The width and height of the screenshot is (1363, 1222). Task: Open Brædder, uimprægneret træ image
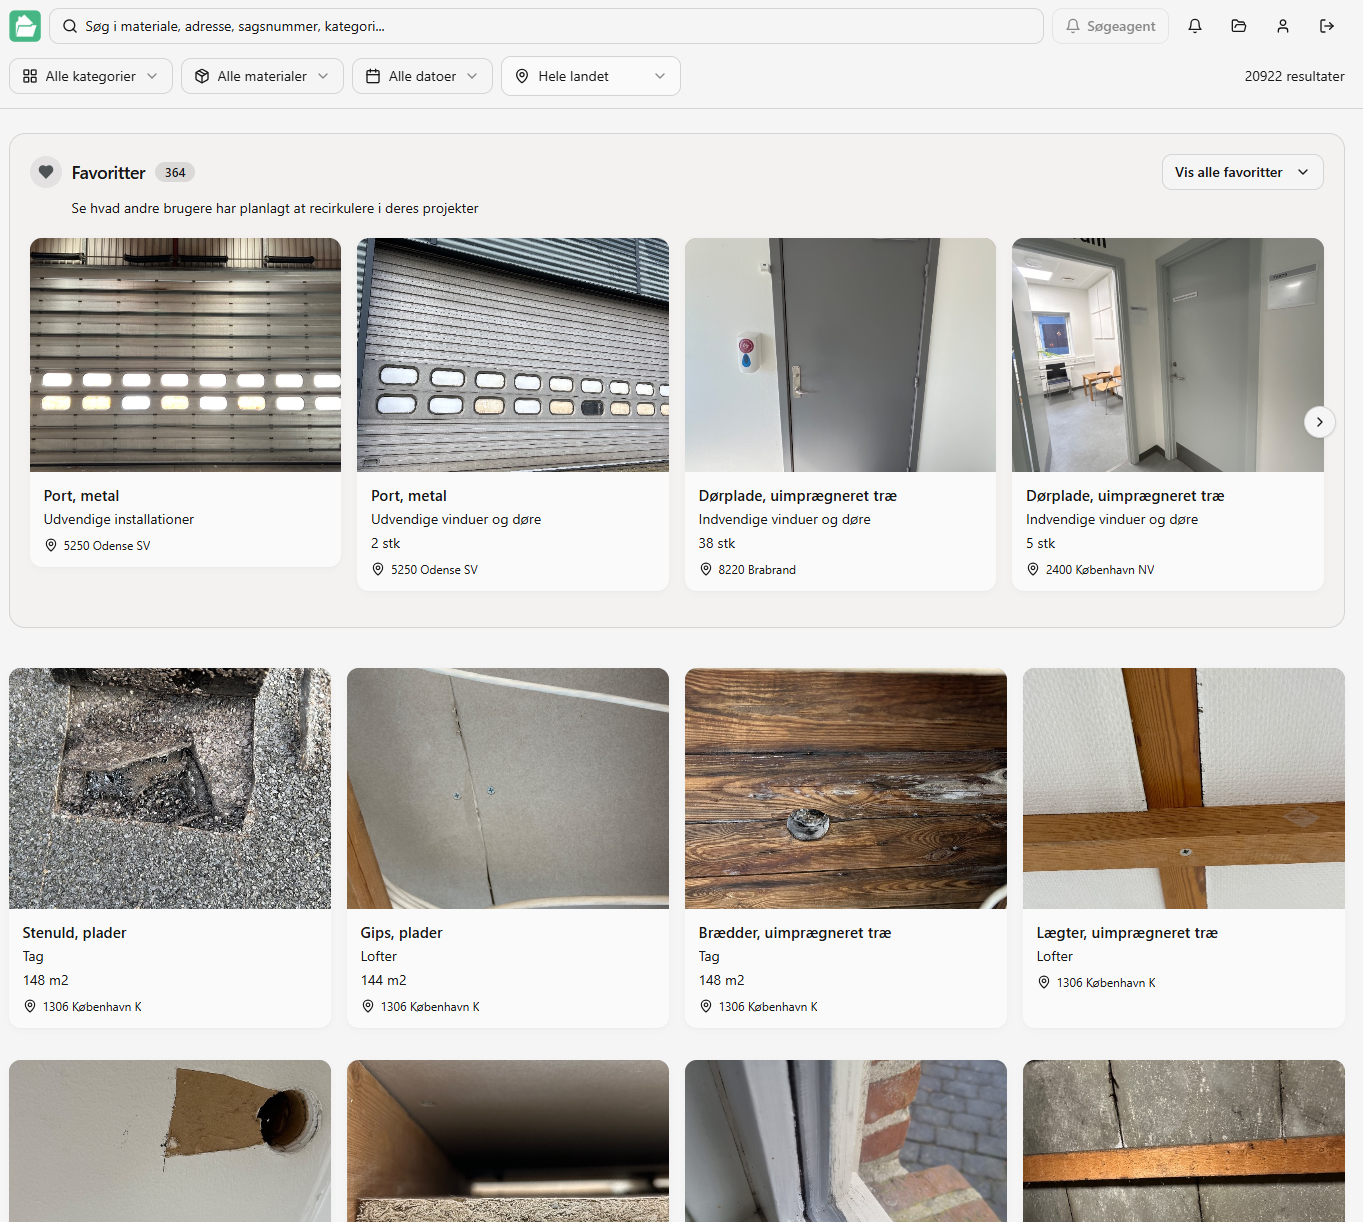(845, 788)
